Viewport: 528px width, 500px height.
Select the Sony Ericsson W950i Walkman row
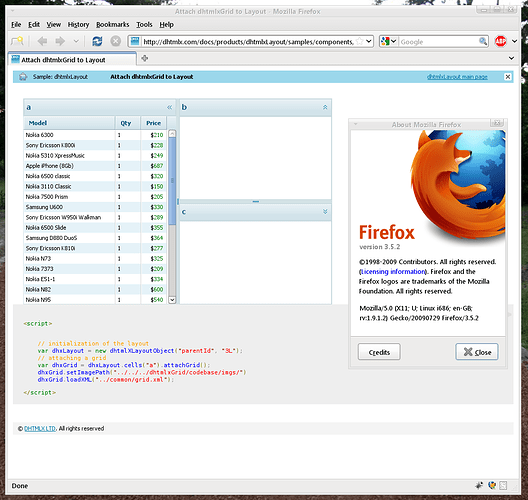click(x=95, y=217)
